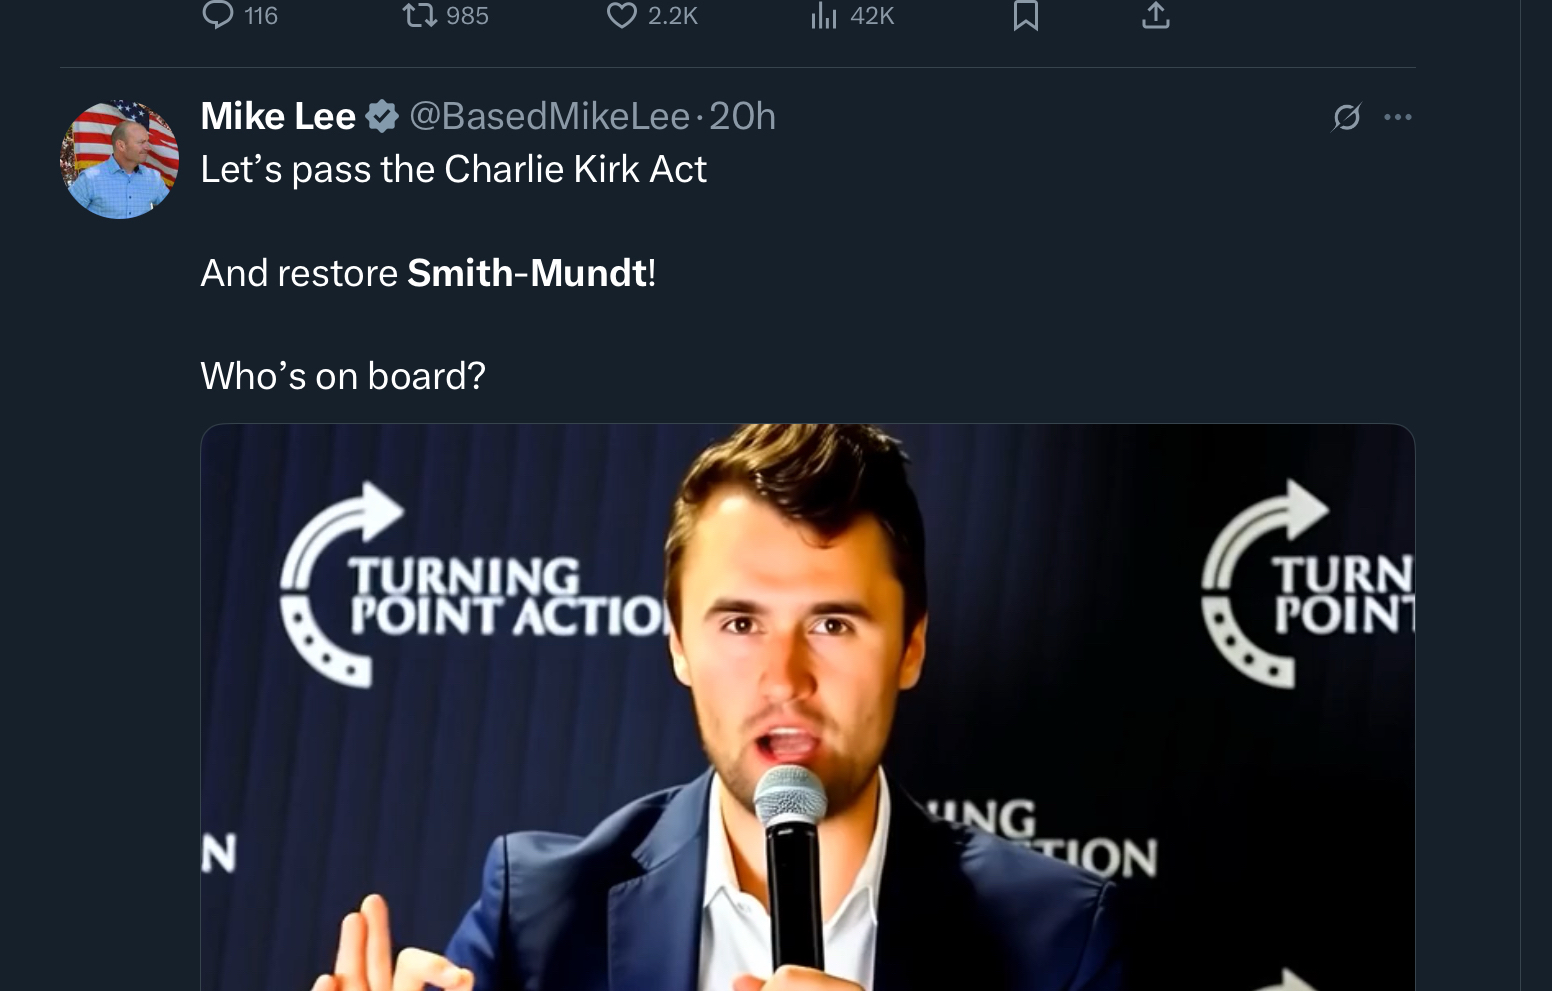The image size is (1552, 991).
Task: Like the post with the heart icon
Action: point(621,14)
